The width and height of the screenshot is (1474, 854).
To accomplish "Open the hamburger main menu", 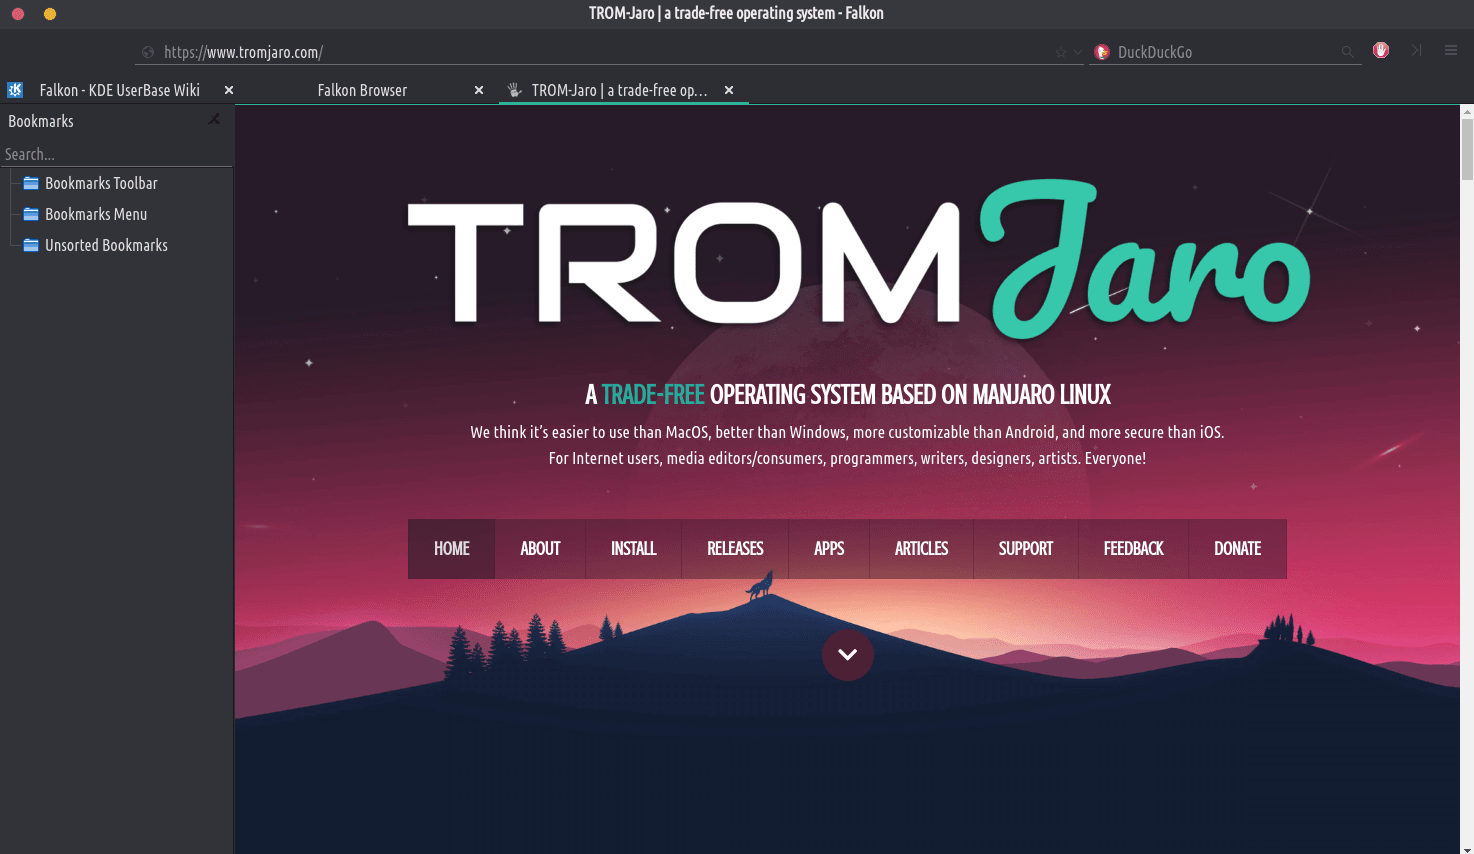I will click(x=1450, y=51).
